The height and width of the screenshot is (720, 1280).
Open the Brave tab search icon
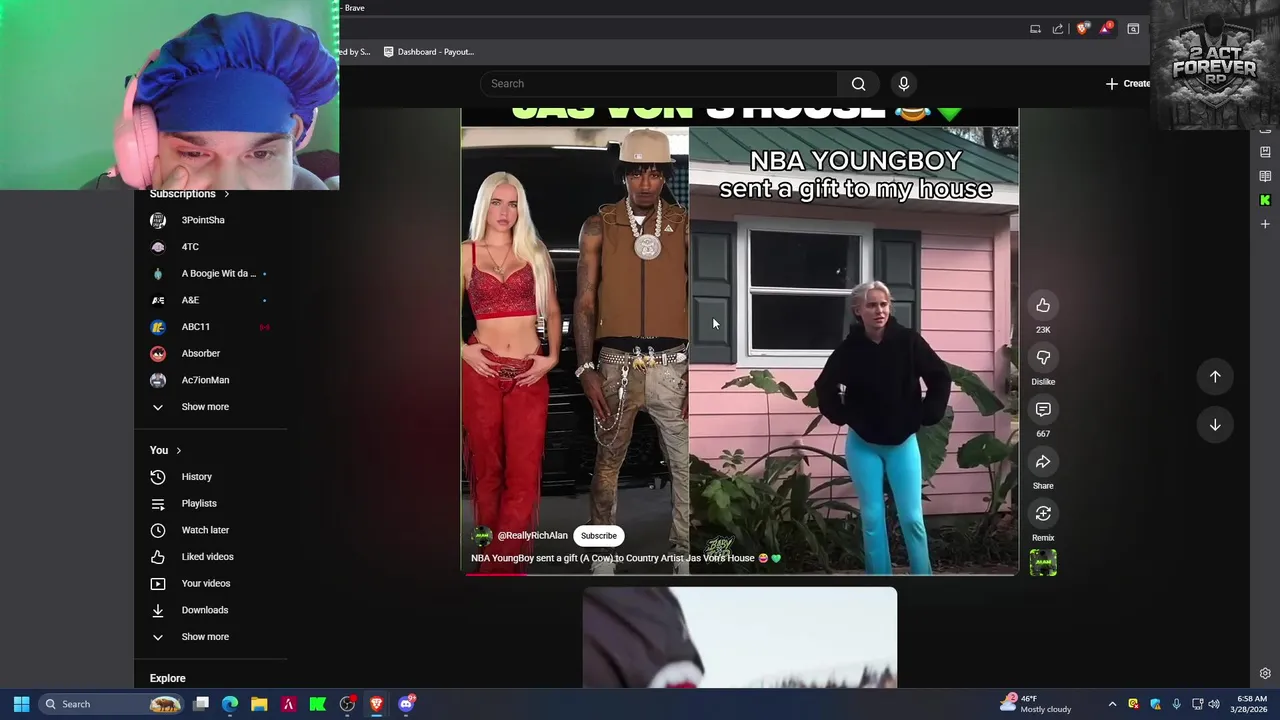coord(1133,29)
